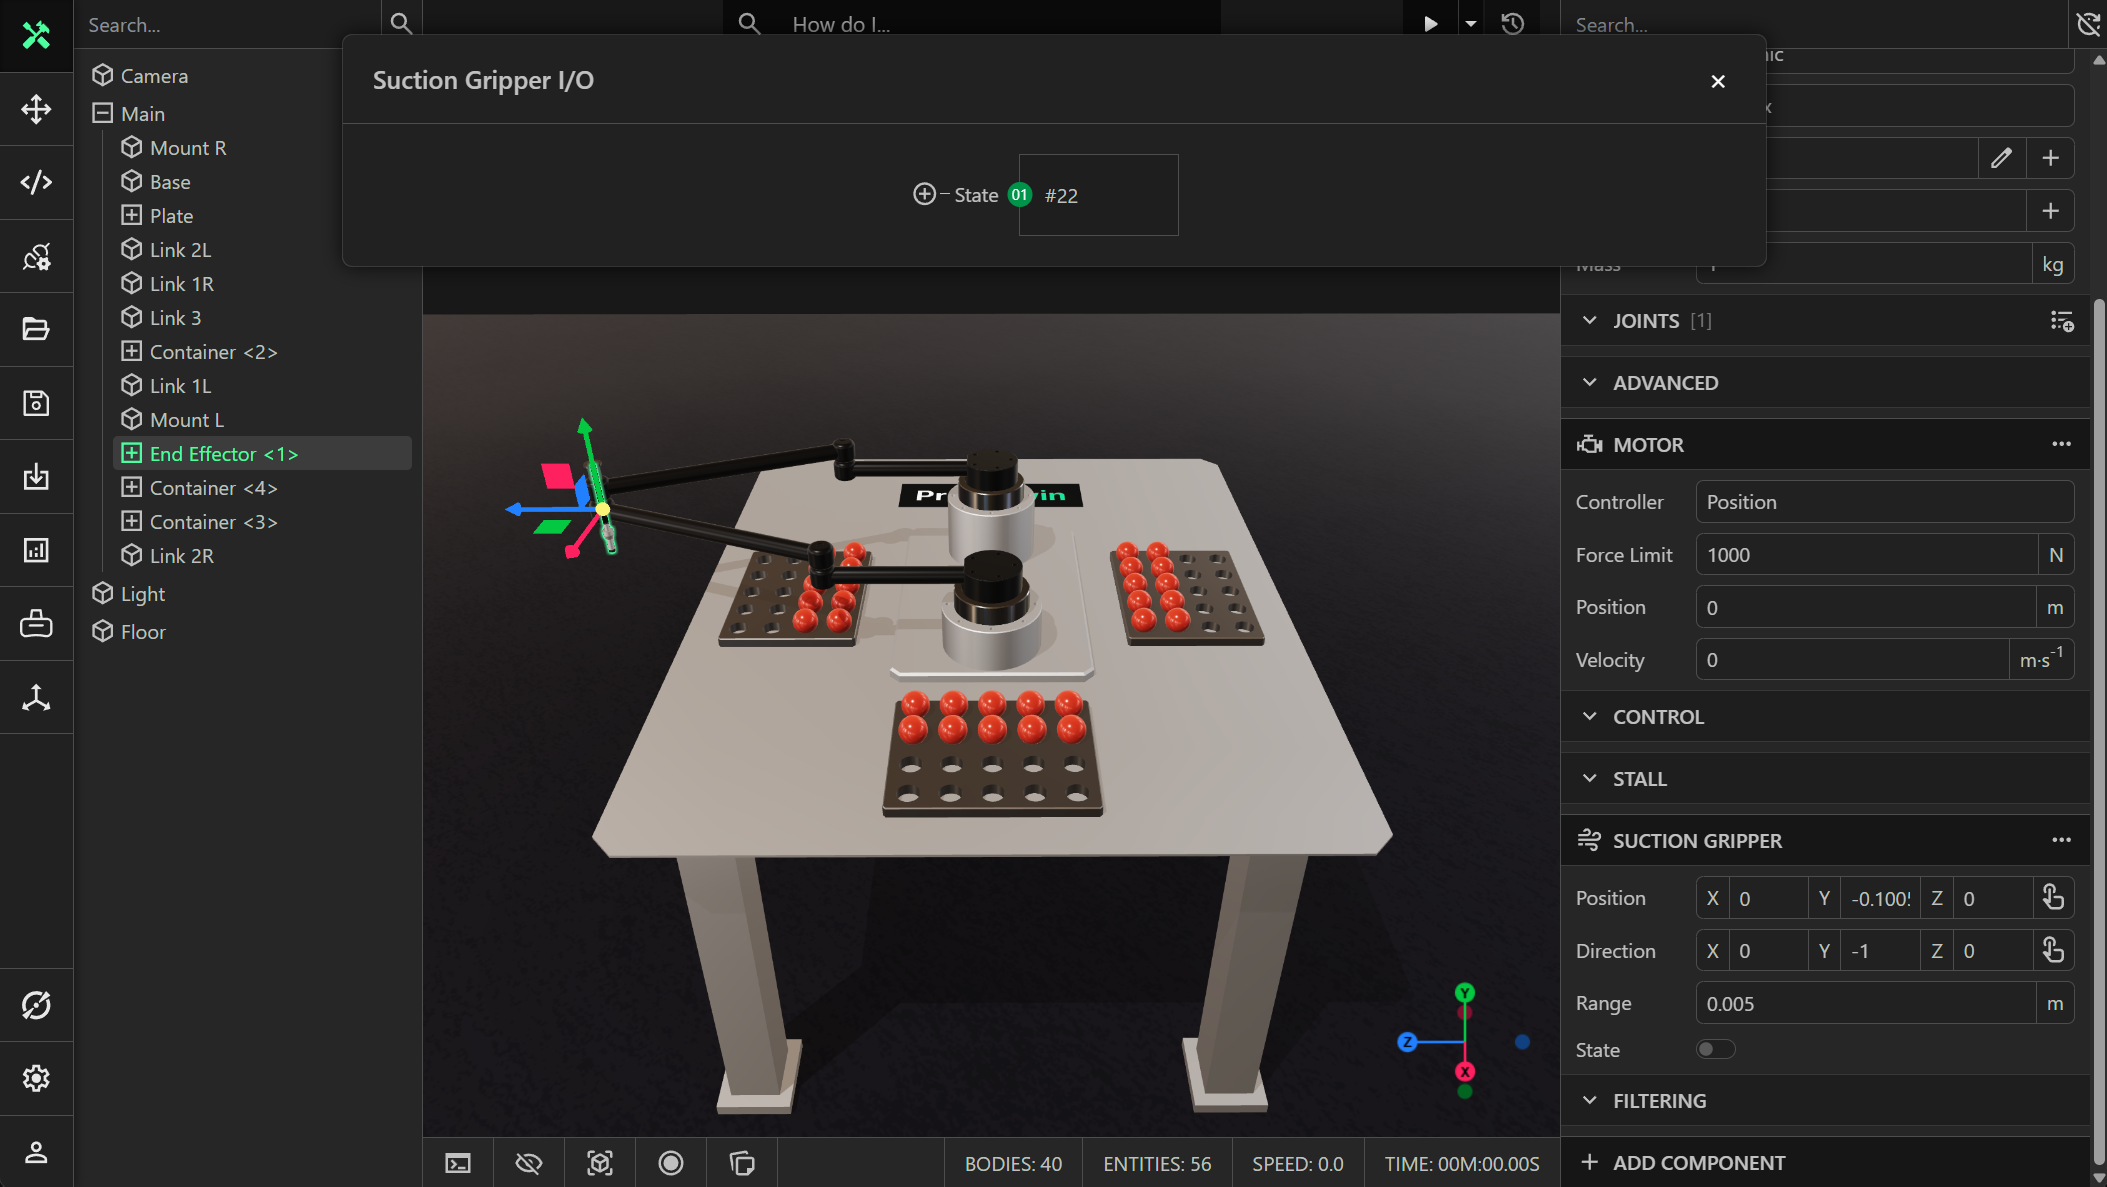This screenshot has width=2107, height=1187.
Task: Open the play button dropdown arrow
Action: tap(1470, 24)
